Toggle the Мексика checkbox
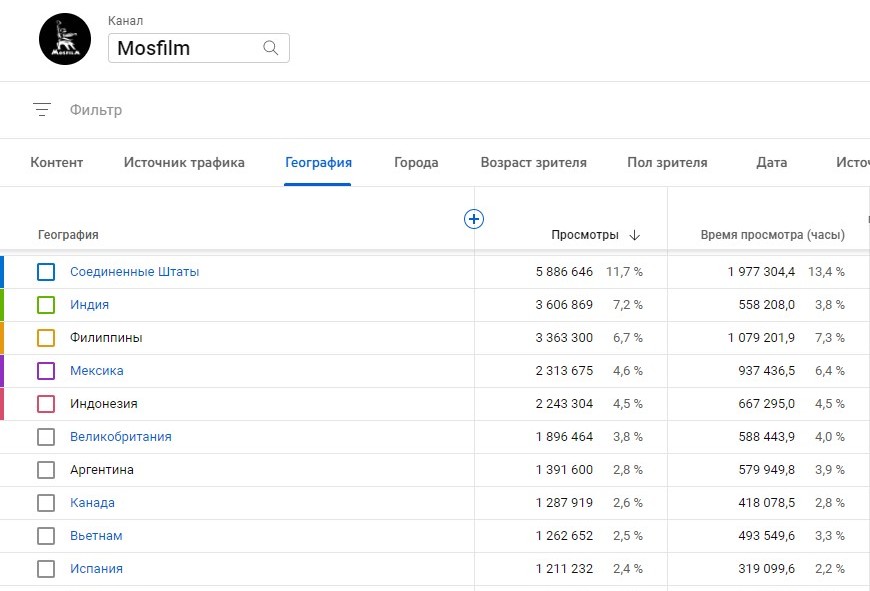 (46, 371)
